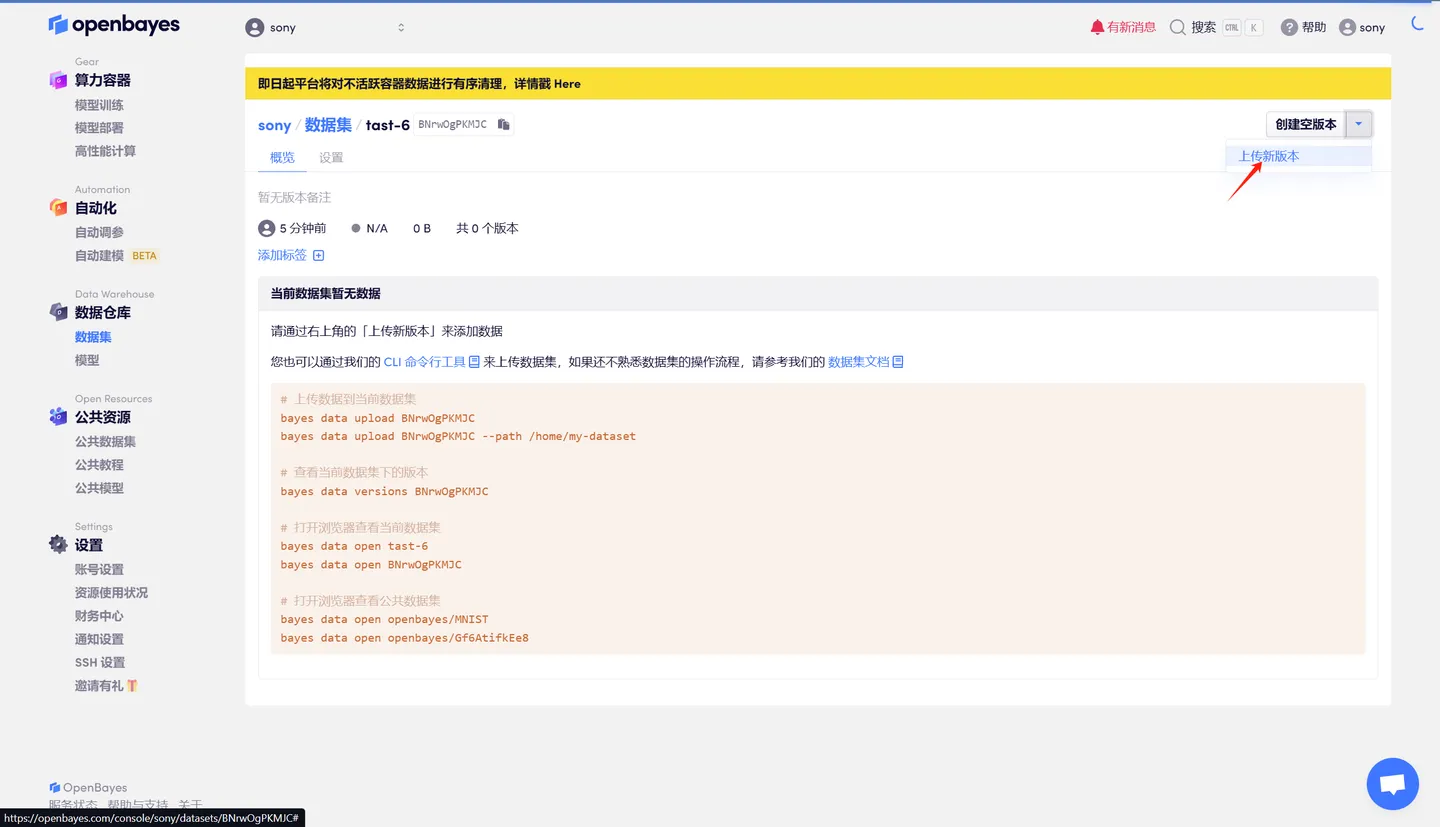1440x827 pixels.
Task: Switch to the 设置 tab
Action: pyautogui.click(x=331, y=157)
